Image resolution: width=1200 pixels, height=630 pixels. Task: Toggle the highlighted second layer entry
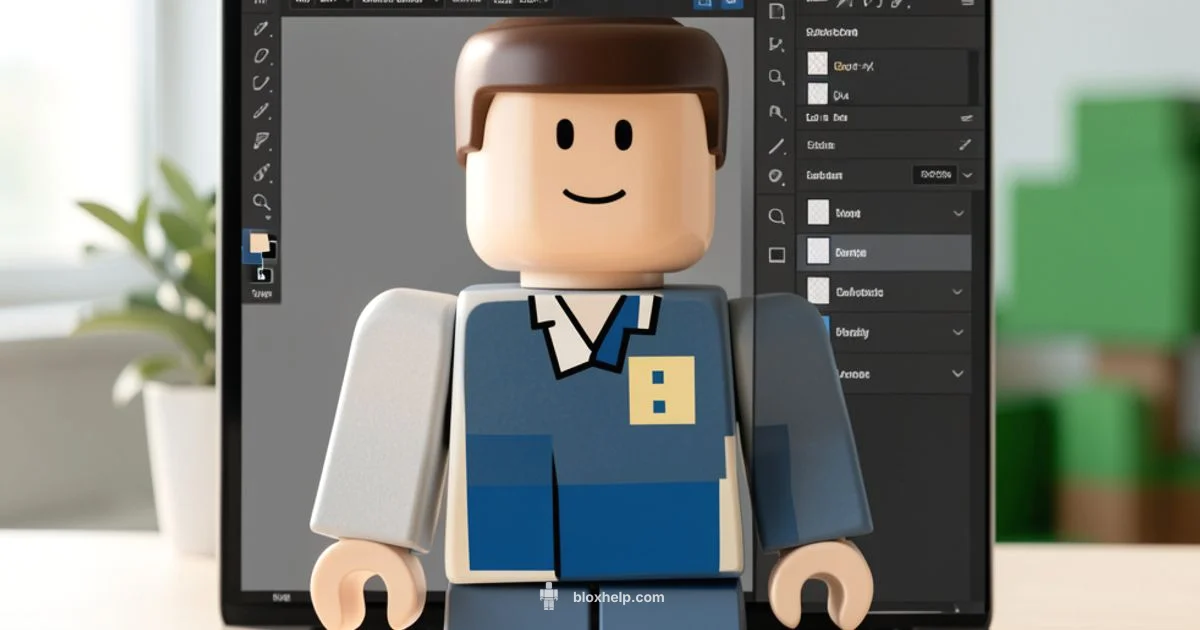[x=885, y=251]
